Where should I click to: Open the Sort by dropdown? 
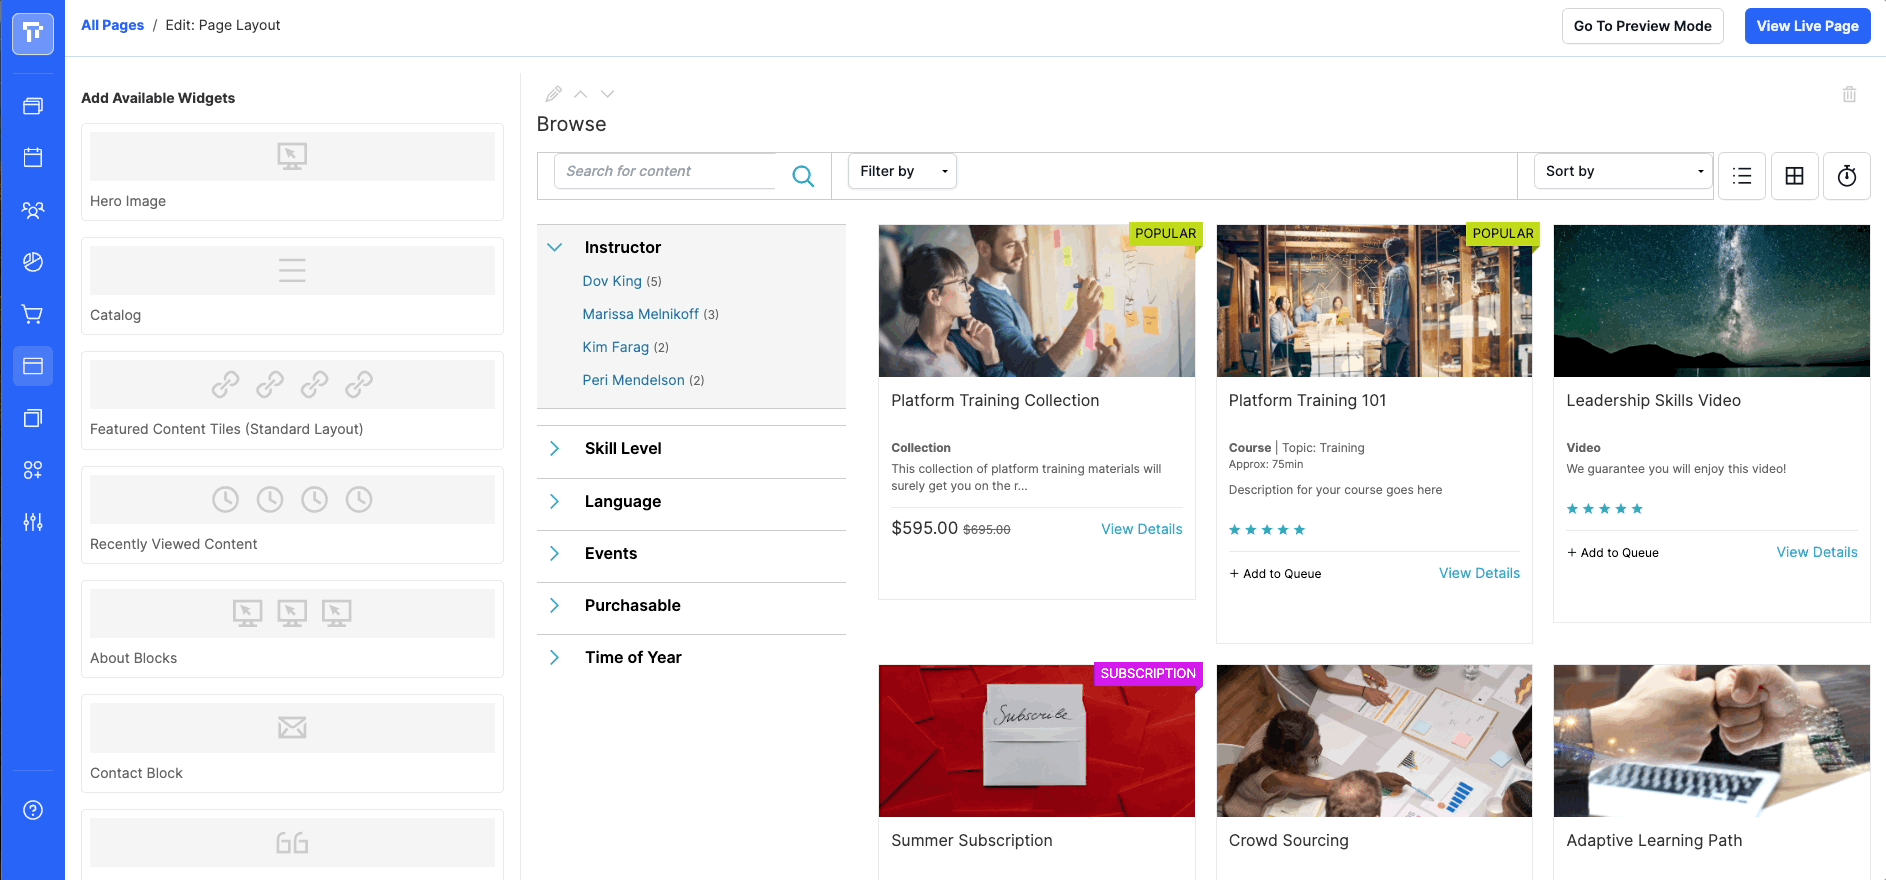1624,171
